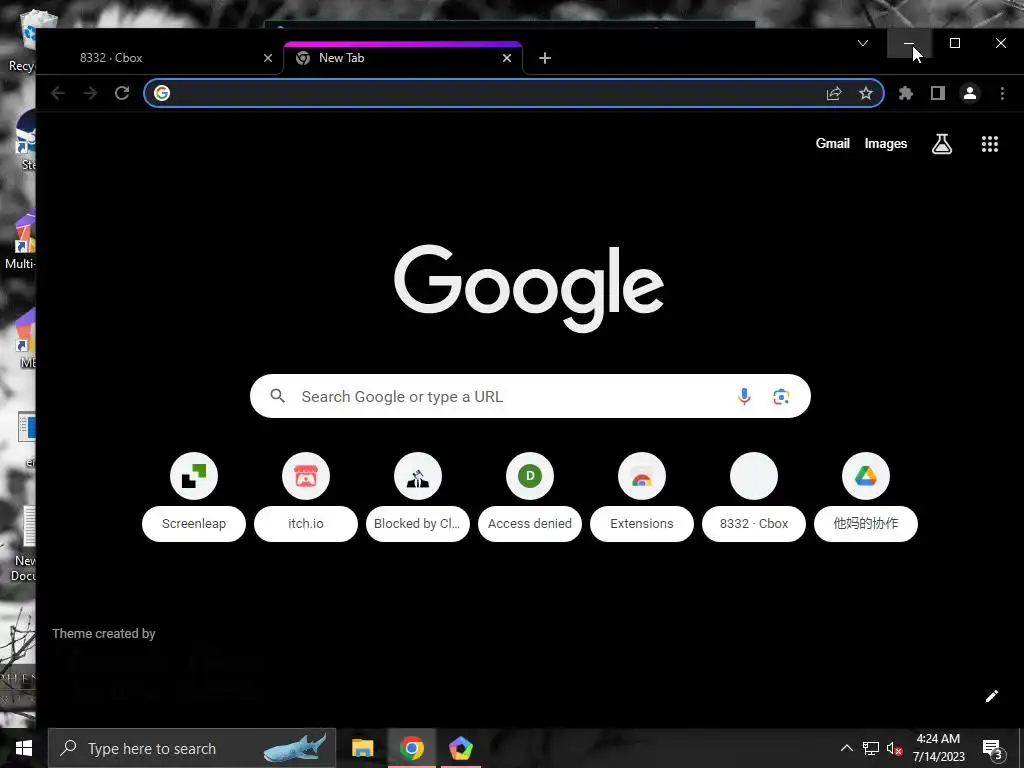
Task: Open Search Labs flask icon
Action: [x=942, y=144]
